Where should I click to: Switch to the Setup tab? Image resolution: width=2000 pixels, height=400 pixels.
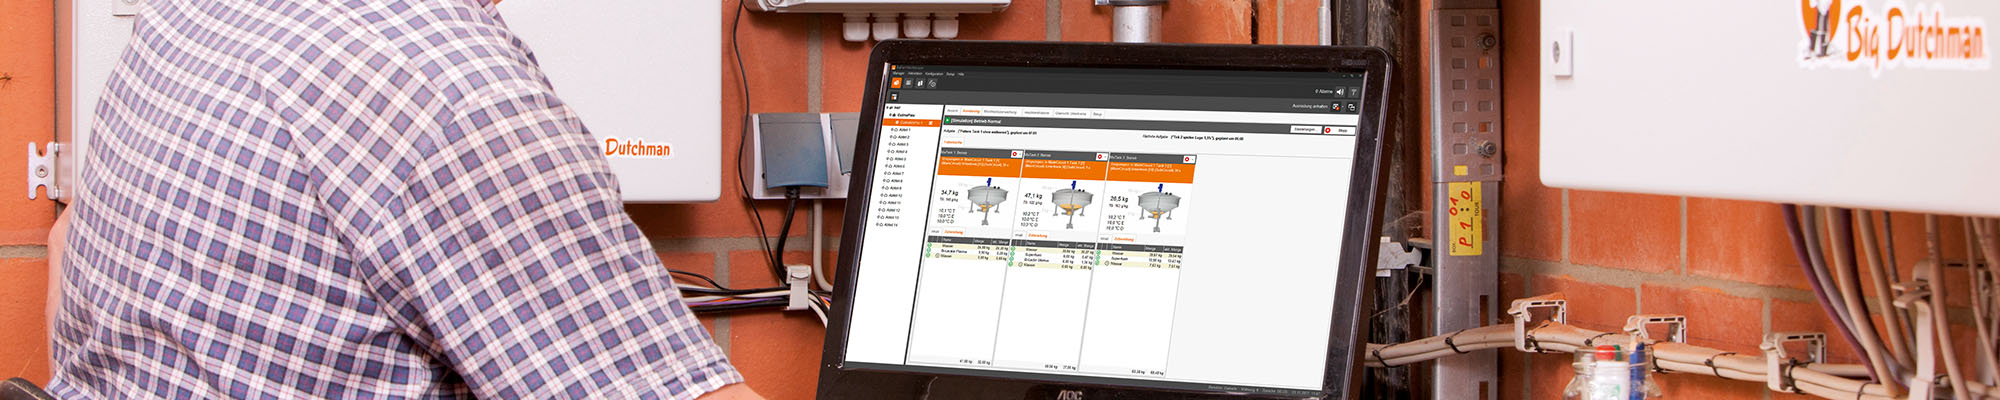(1097, 114)
